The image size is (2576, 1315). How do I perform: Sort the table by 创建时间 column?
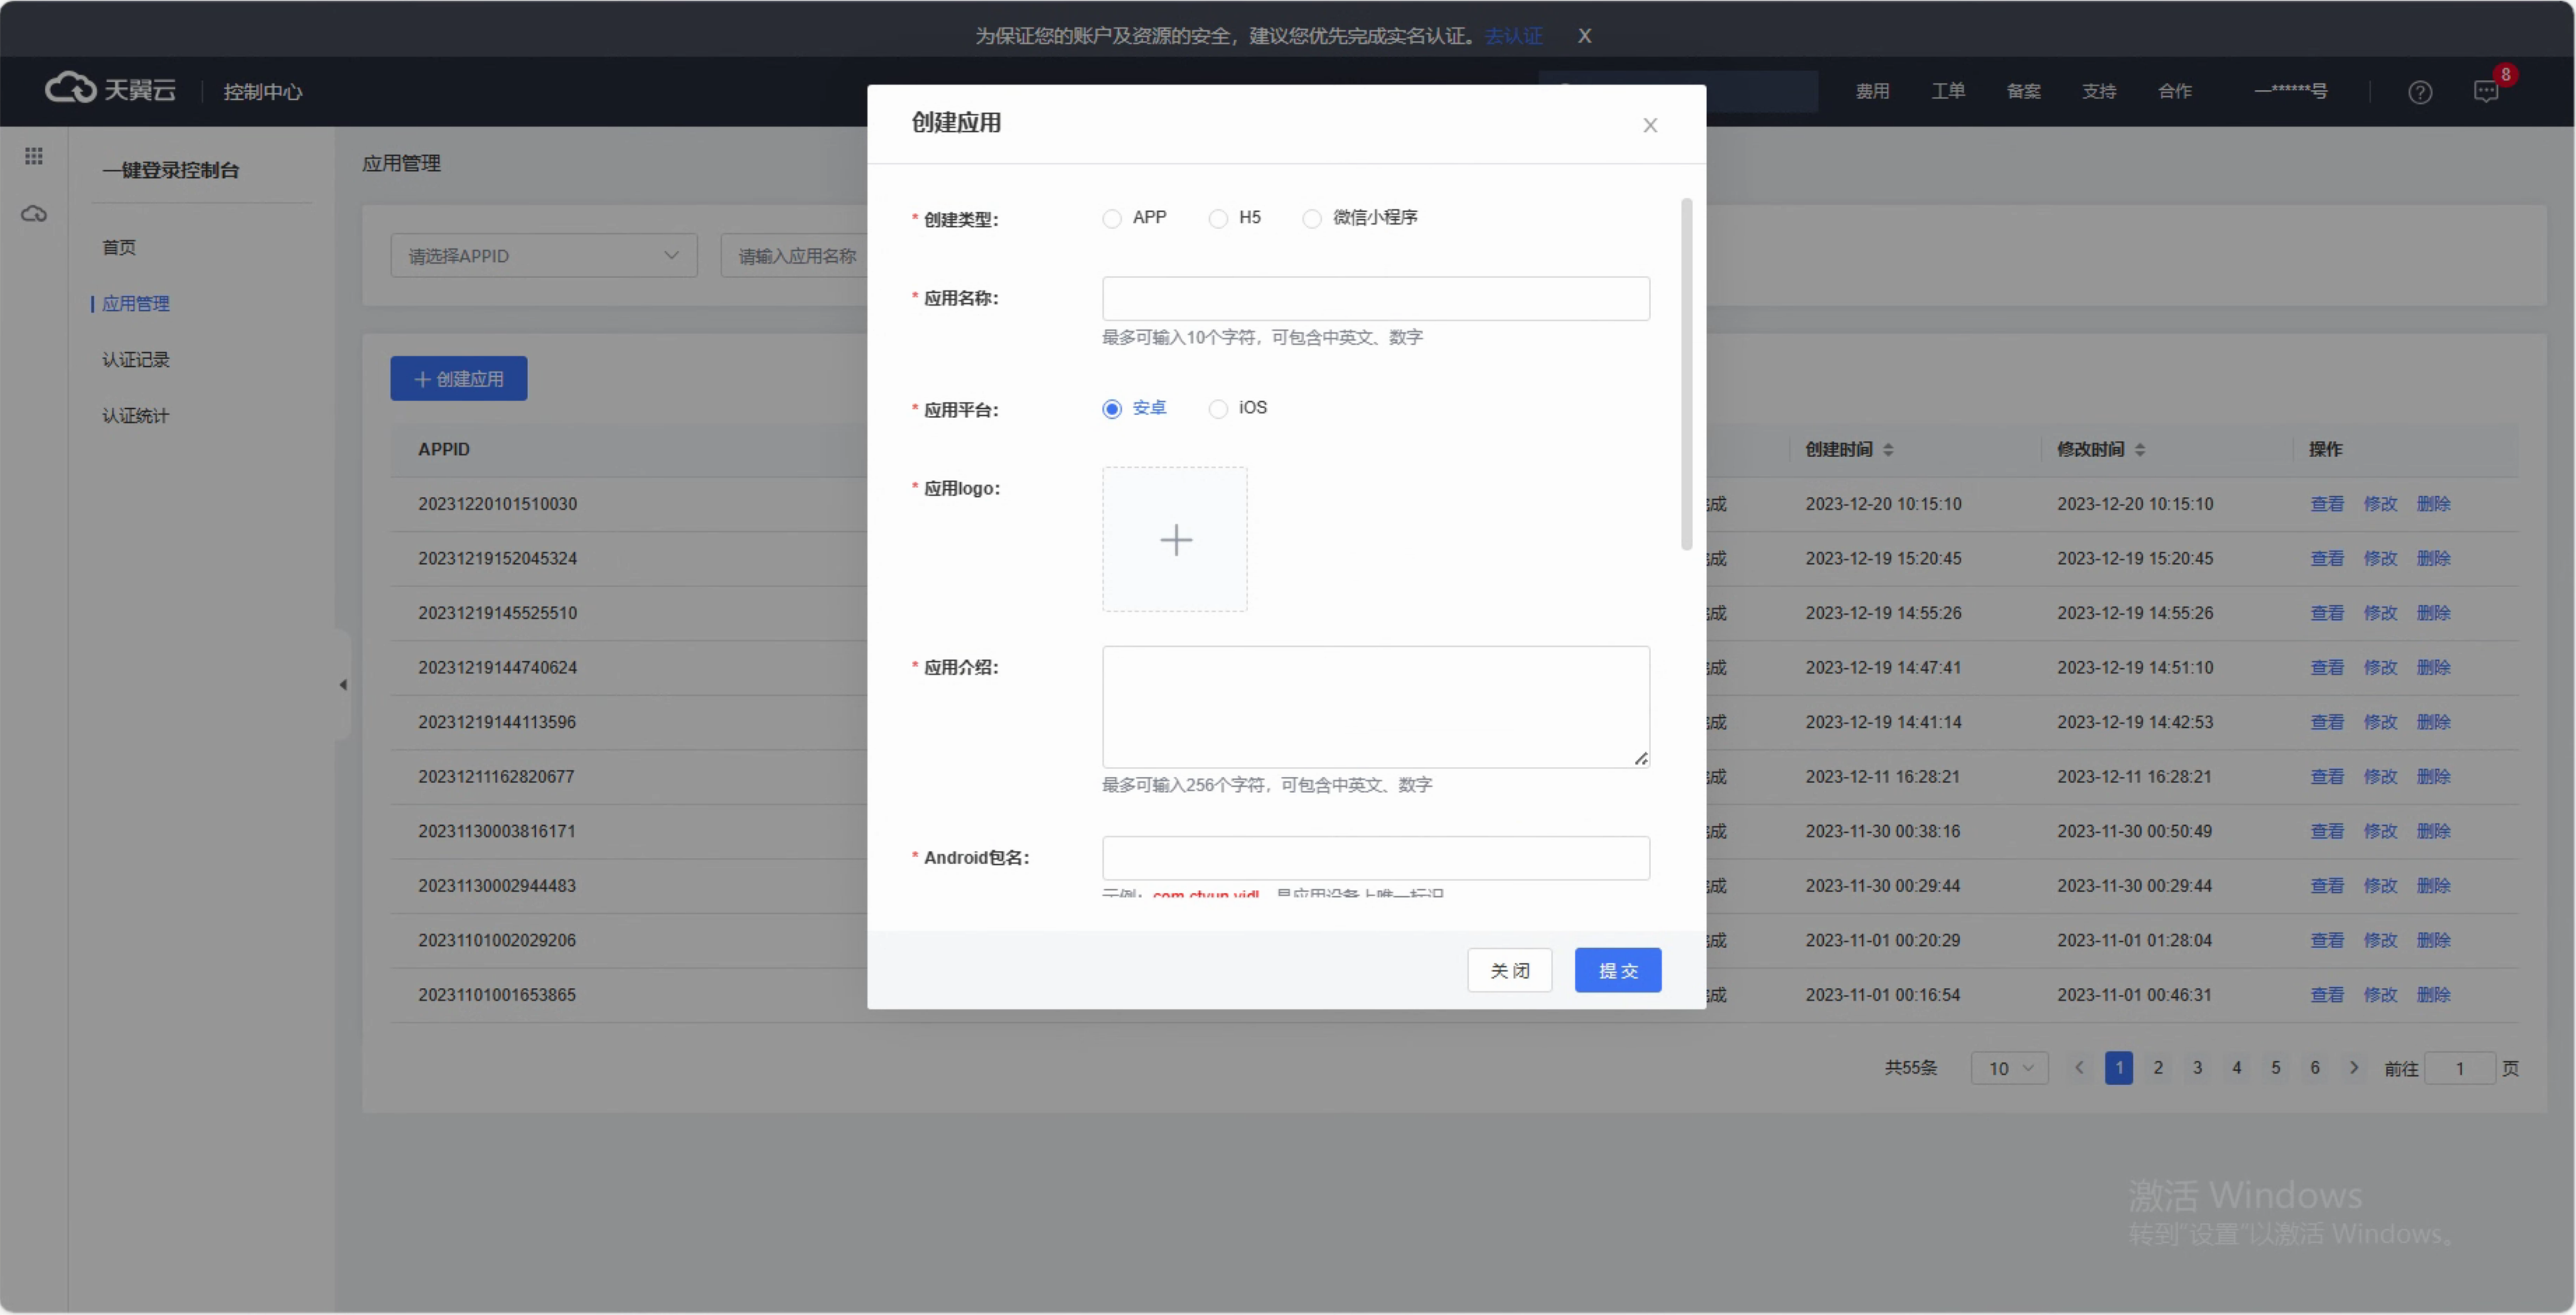tap(1888, 450)
